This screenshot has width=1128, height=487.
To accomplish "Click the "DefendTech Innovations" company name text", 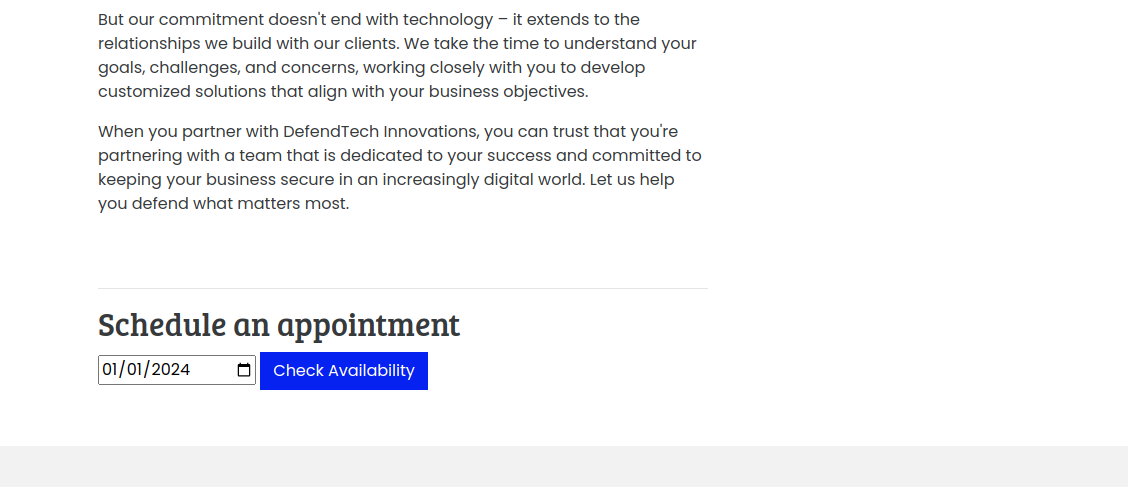I will click(381, 132).
